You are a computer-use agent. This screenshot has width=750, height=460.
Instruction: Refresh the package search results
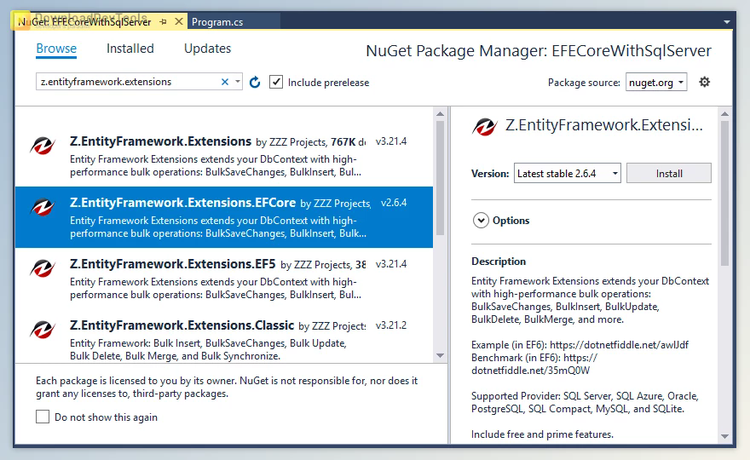[x=255, y=82]
